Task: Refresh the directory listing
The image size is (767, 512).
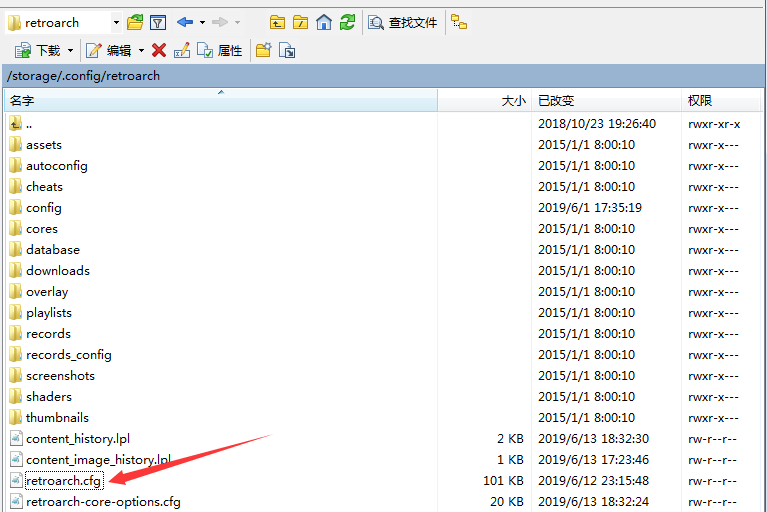Action: click(347, 22)
